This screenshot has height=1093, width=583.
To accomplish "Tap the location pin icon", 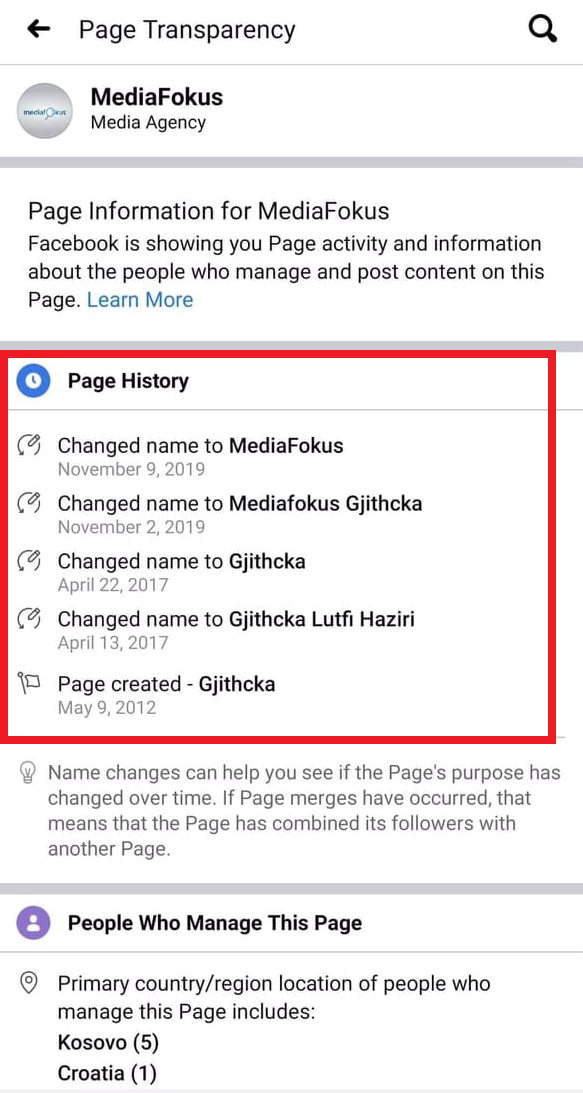I will pos(29,984).
